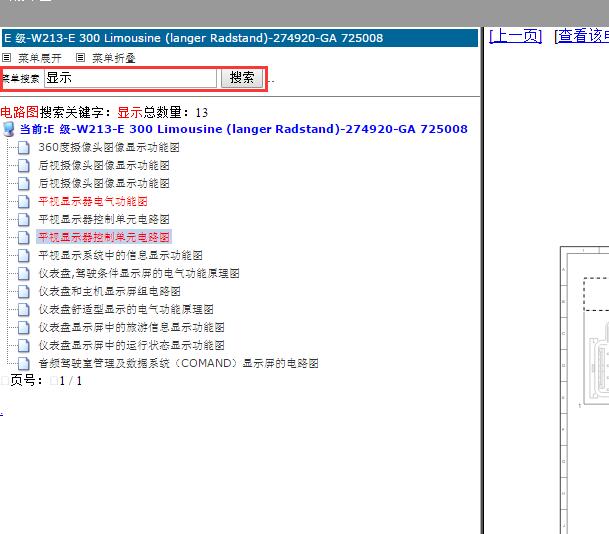The width and height of the screenshot is (609, 534).
Task: Click document icon for 仪表盘舒适型显示的电气功能原理图
Action: click(x=24, y=310)
